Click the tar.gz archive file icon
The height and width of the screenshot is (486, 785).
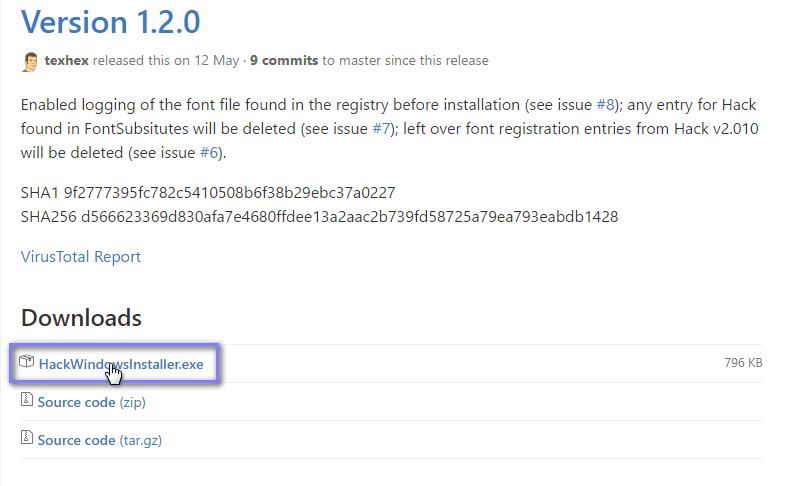pos(27,437)
